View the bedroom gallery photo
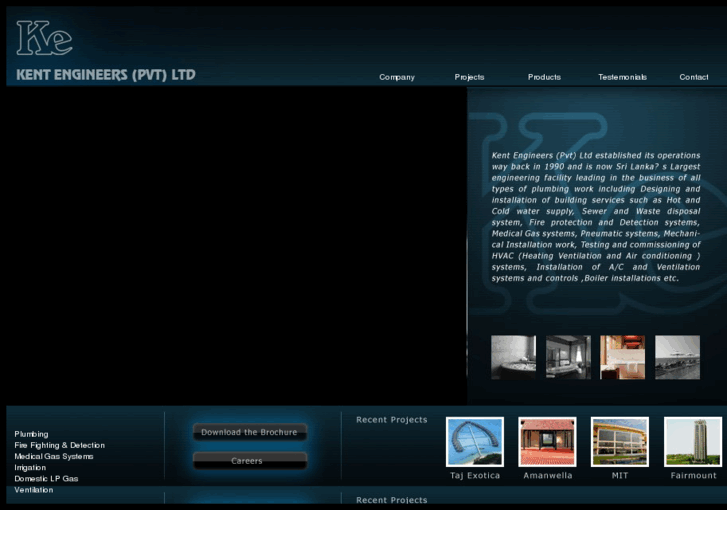The height and width of the screenshot is (545, 727). pos(568,357)
